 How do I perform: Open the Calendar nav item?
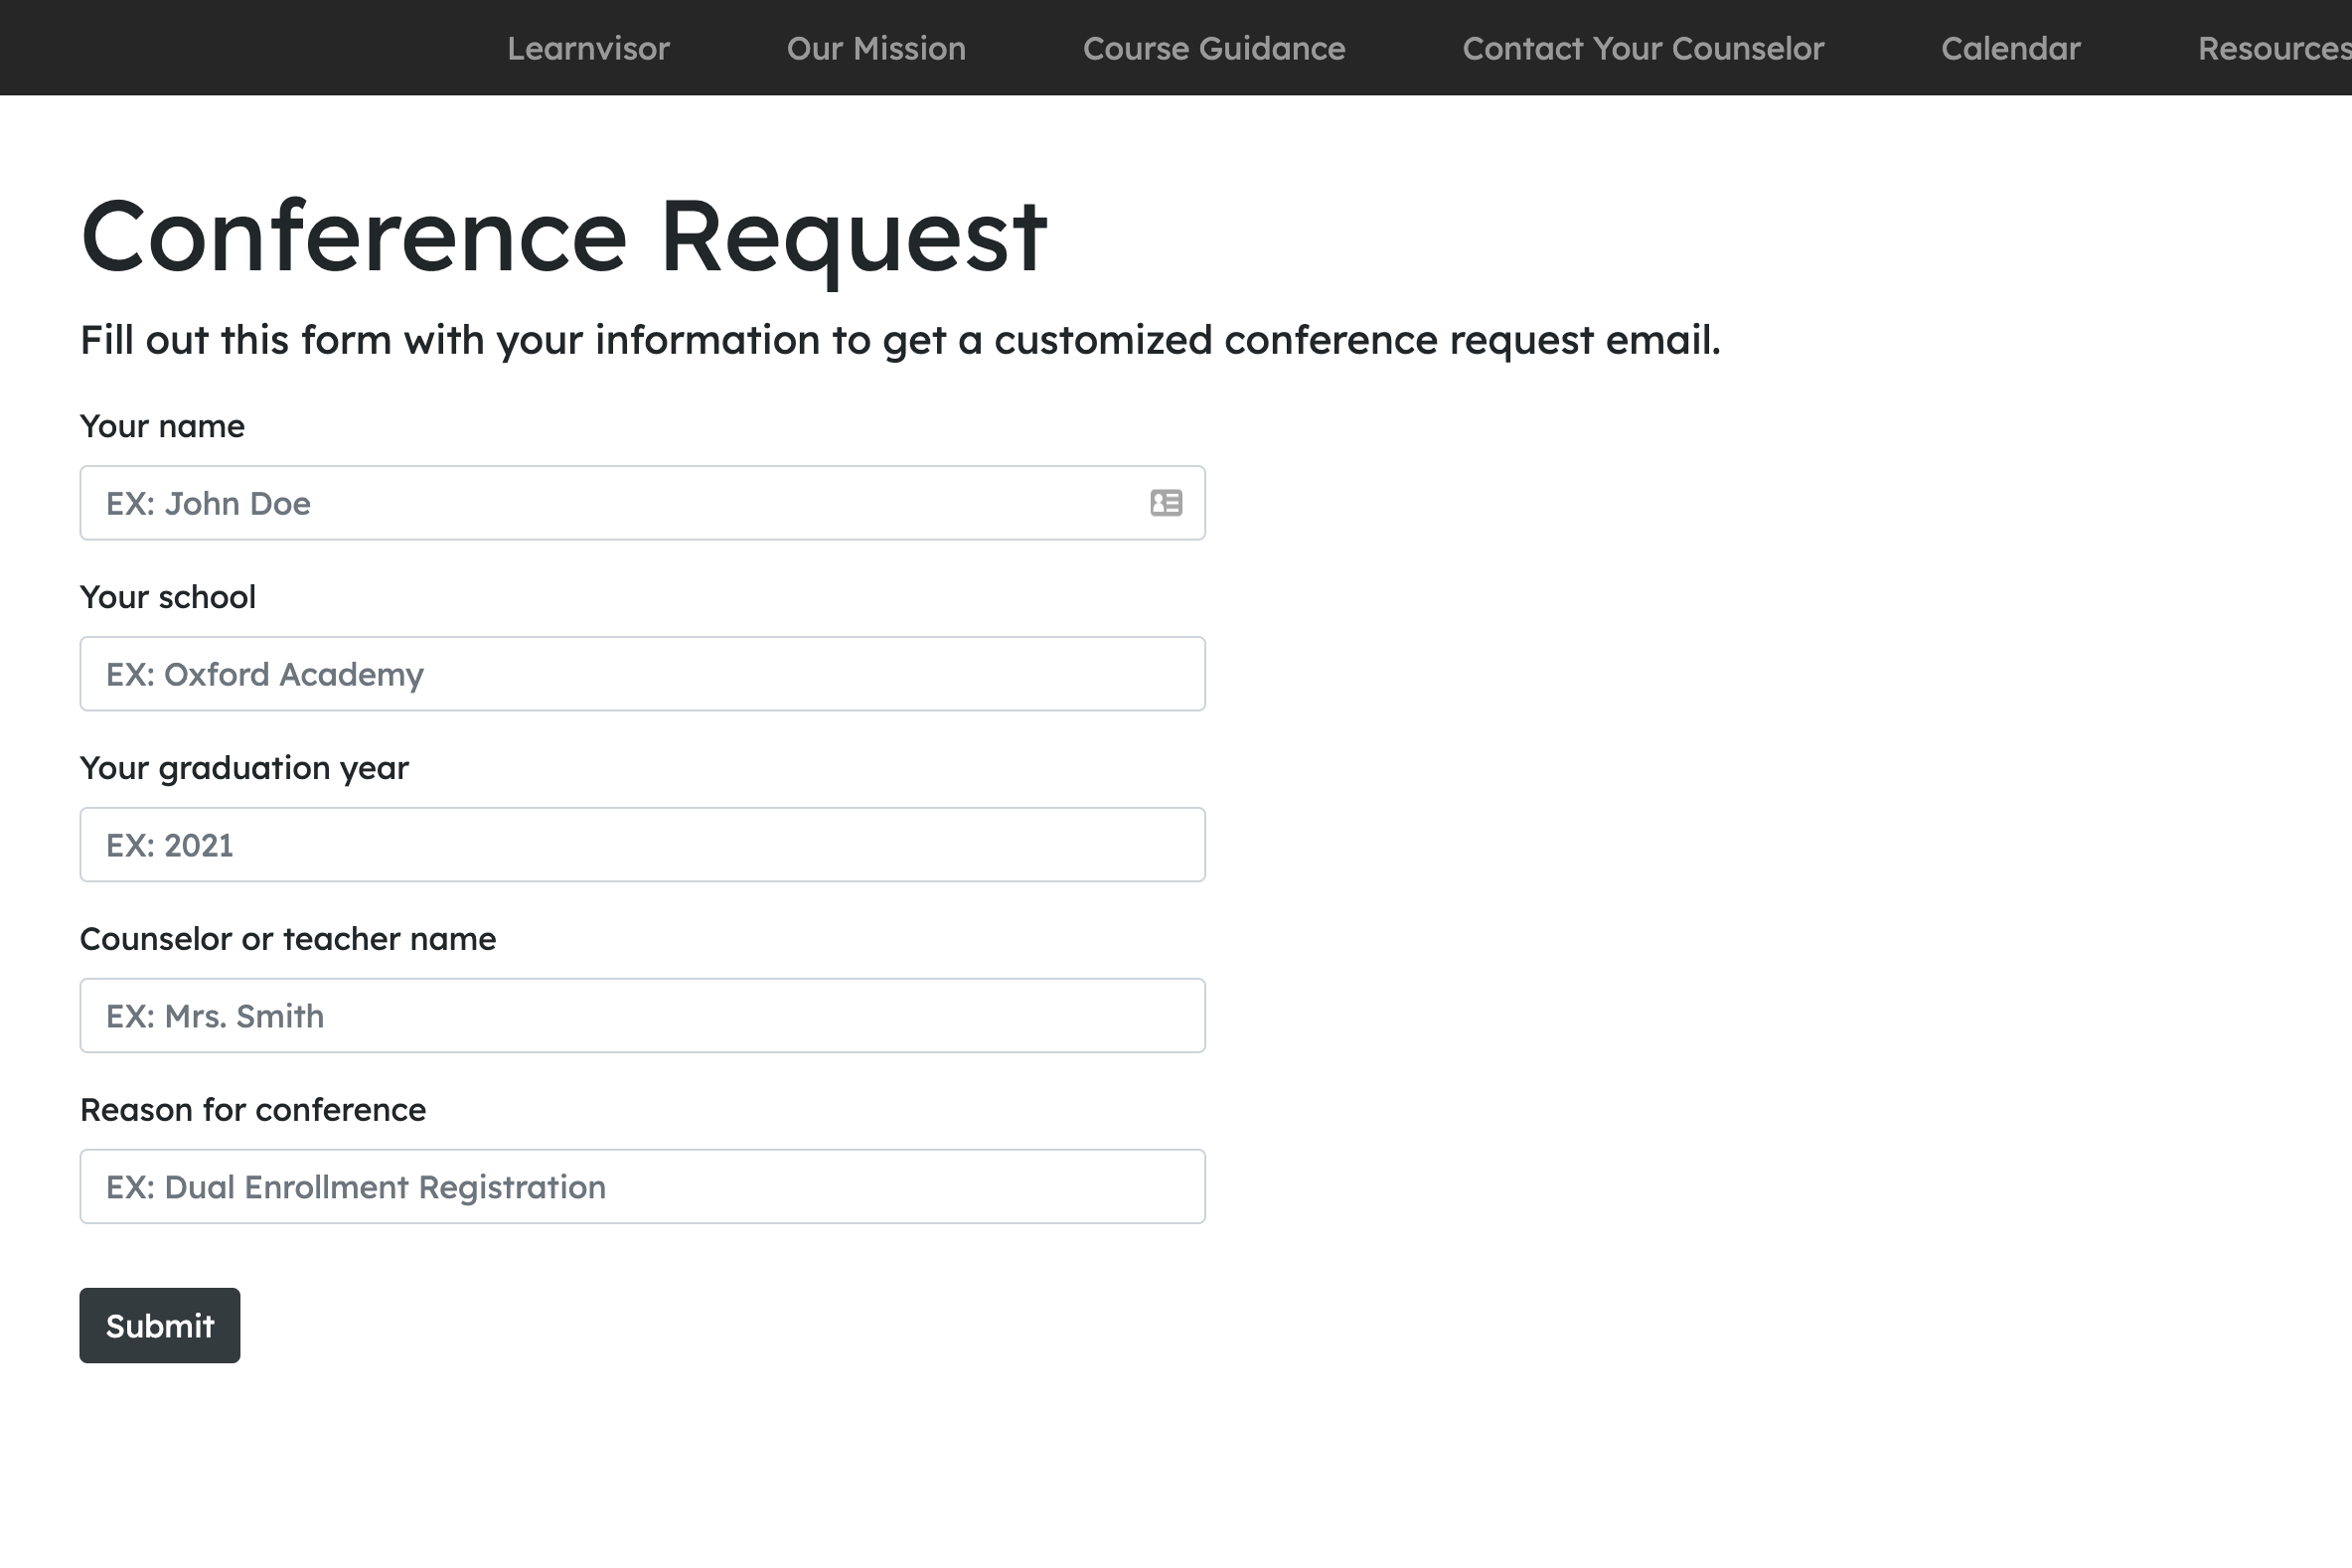click(2010, 48)
